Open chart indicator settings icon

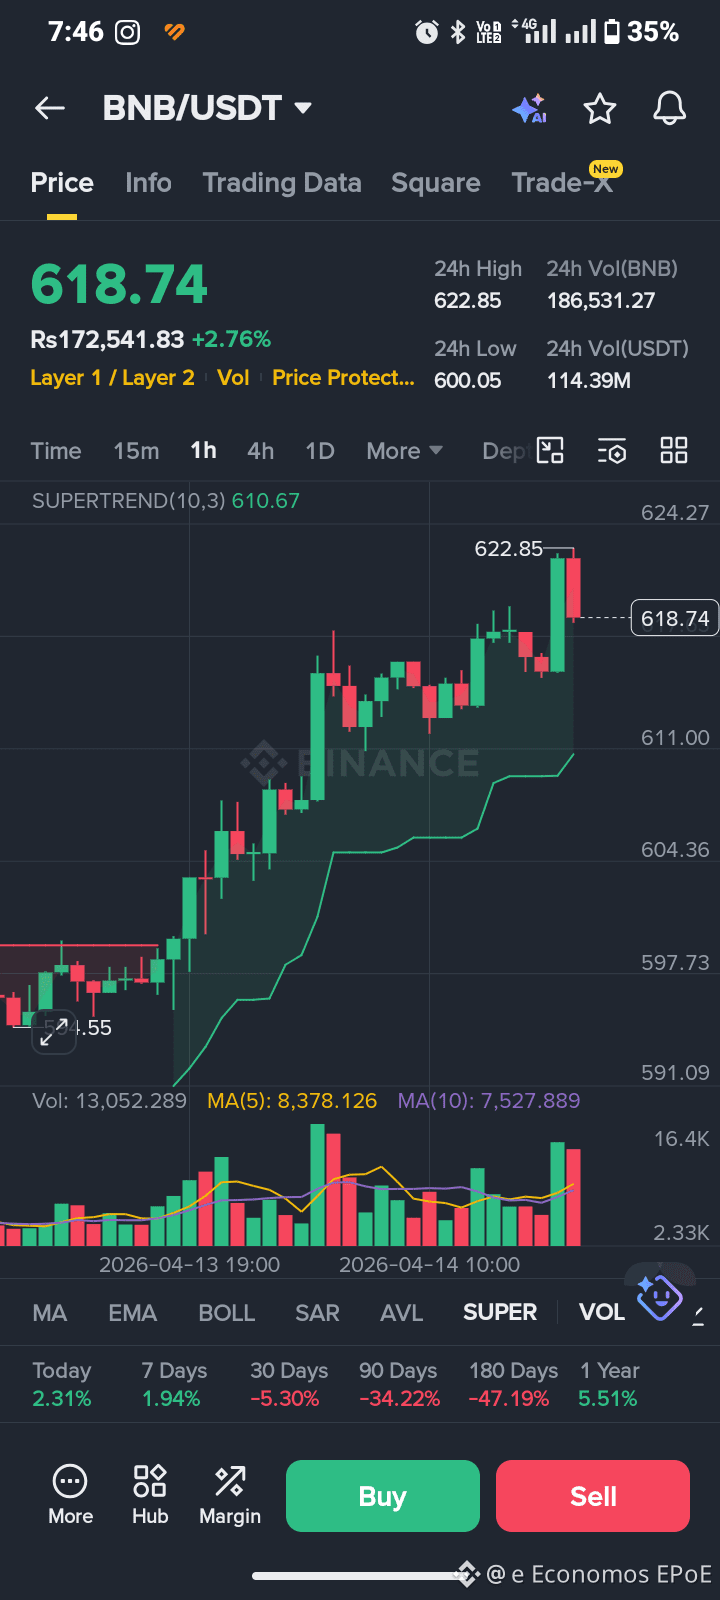pos(612,451)
